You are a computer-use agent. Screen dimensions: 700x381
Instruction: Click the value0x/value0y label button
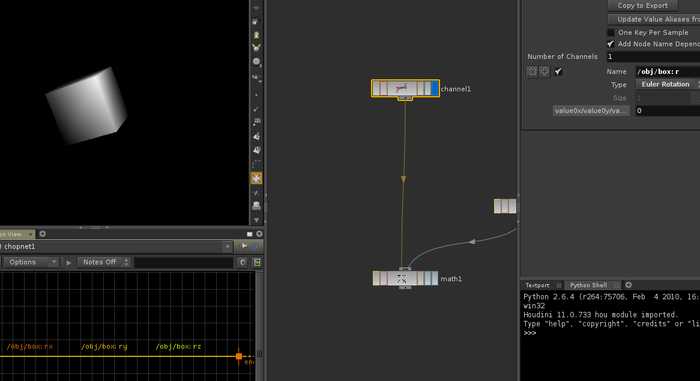point(591,111)
